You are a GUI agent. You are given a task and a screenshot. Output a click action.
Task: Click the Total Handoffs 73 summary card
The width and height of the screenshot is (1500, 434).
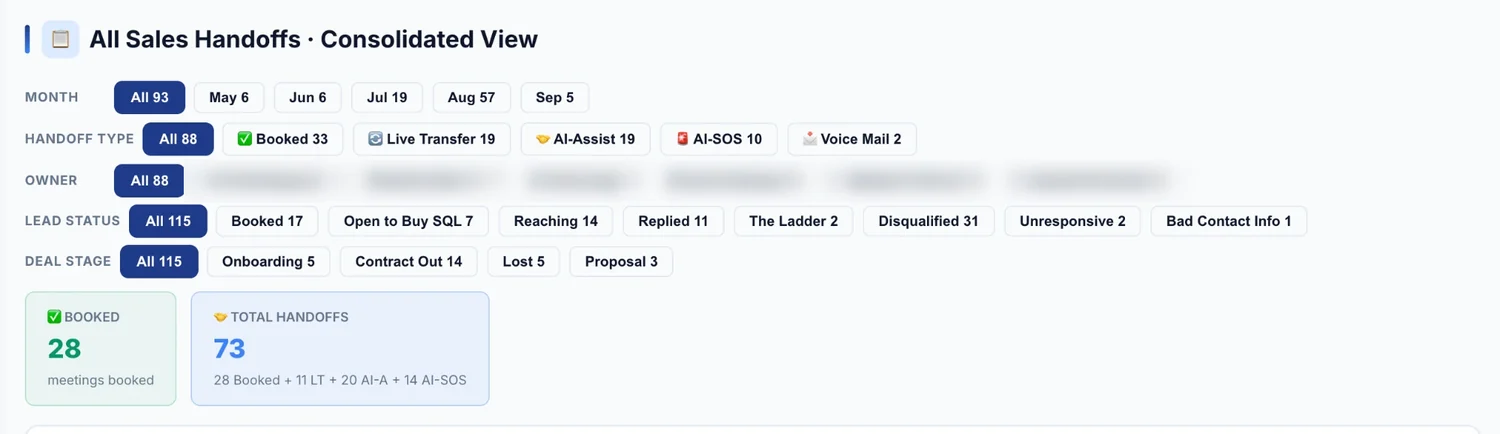340,348
